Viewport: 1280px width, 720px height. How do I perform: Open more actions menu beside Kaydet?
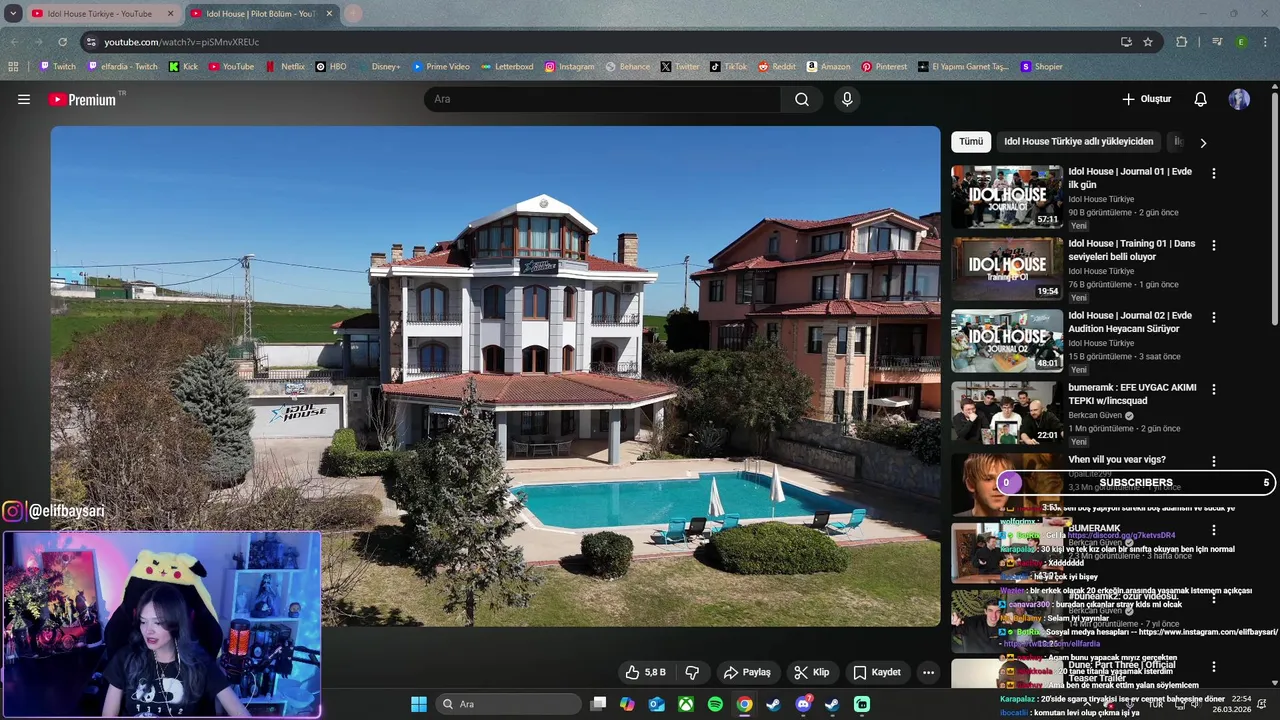click(928, 672)
